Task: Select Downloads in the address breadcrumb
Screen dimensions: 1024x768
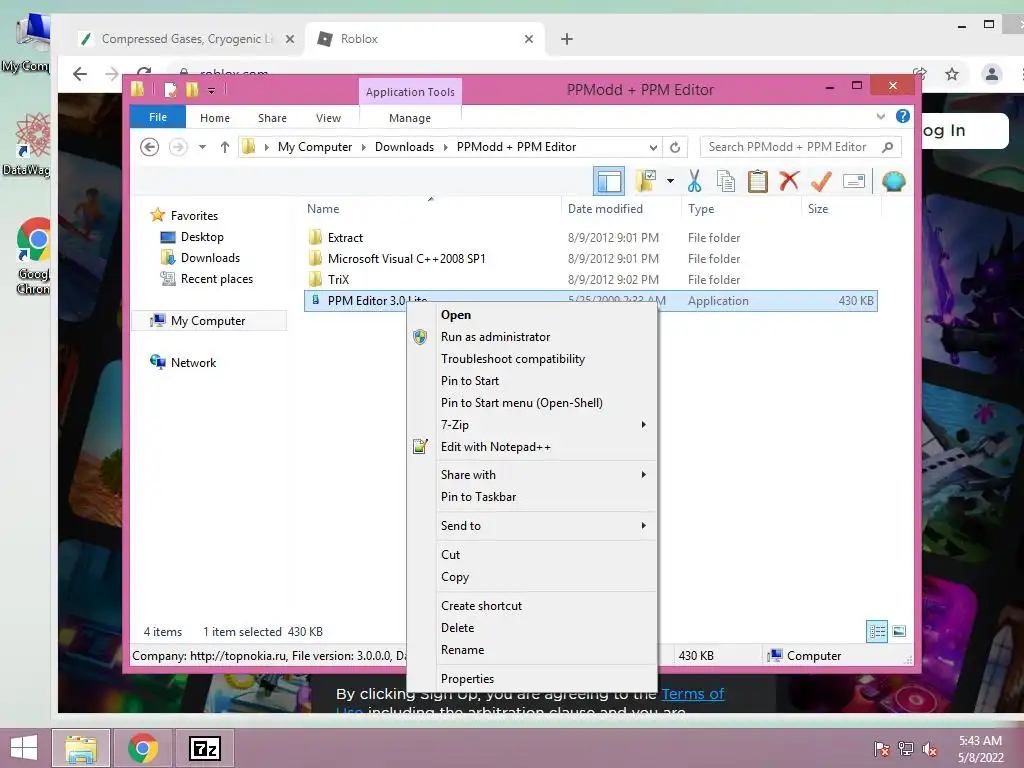Action: click(x=404, y=147)
